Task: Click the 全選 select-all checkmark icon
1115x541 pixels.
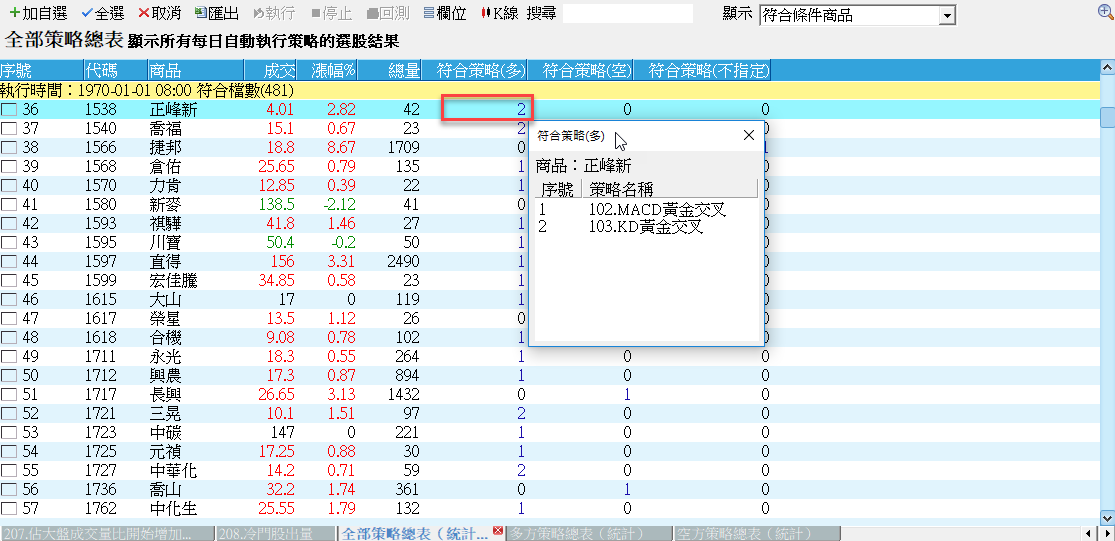Action: point(87,13)
